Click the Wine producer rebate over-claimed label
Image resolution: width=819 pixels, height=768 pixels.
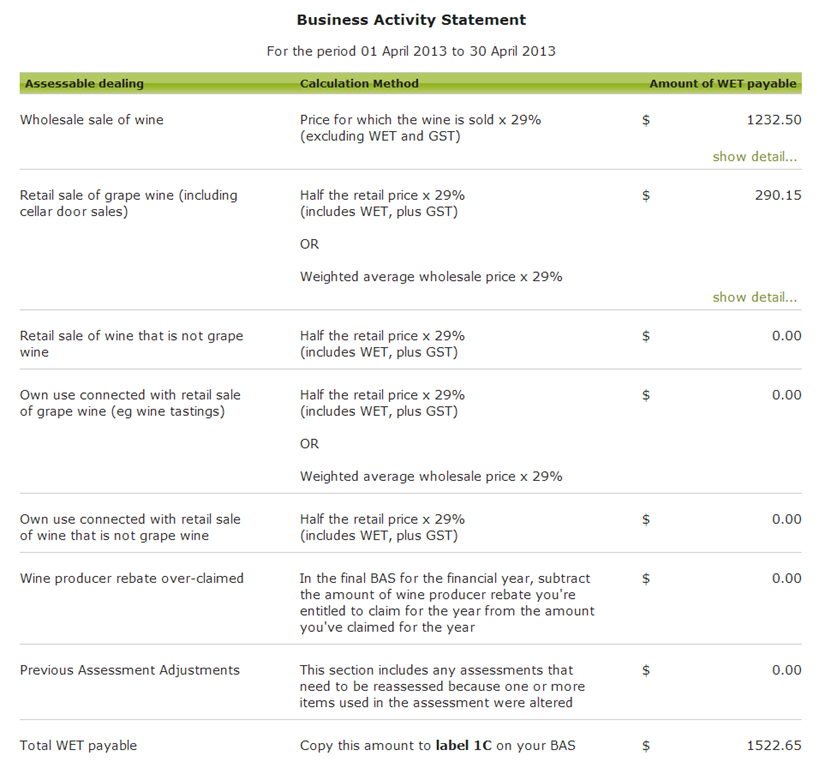(132, 578)
